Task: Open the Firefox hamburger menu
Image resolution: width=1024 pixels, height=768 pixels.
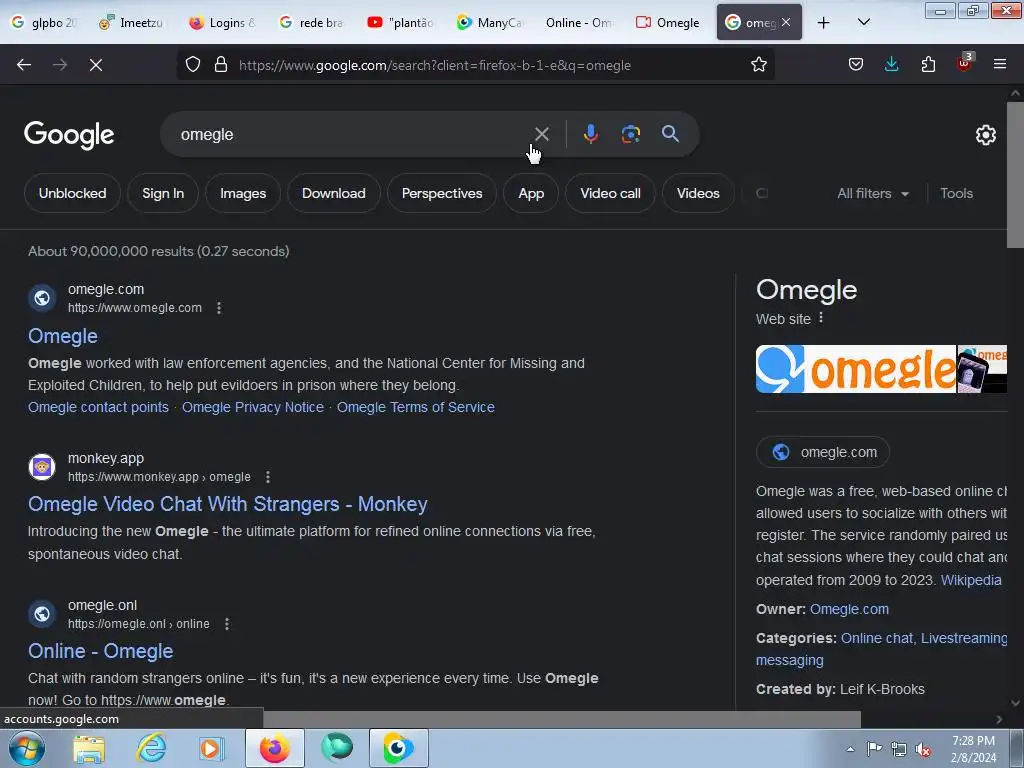Action: coord(1000,64)
